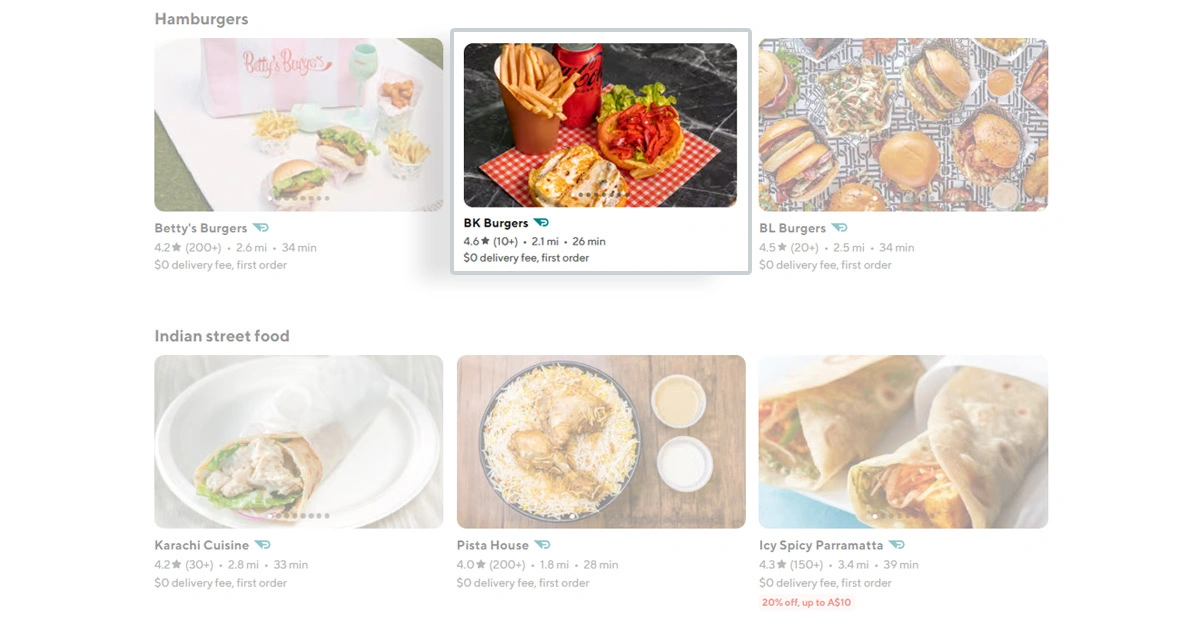Click the star rating icon under Betty's Burgers

click(176, 247)
